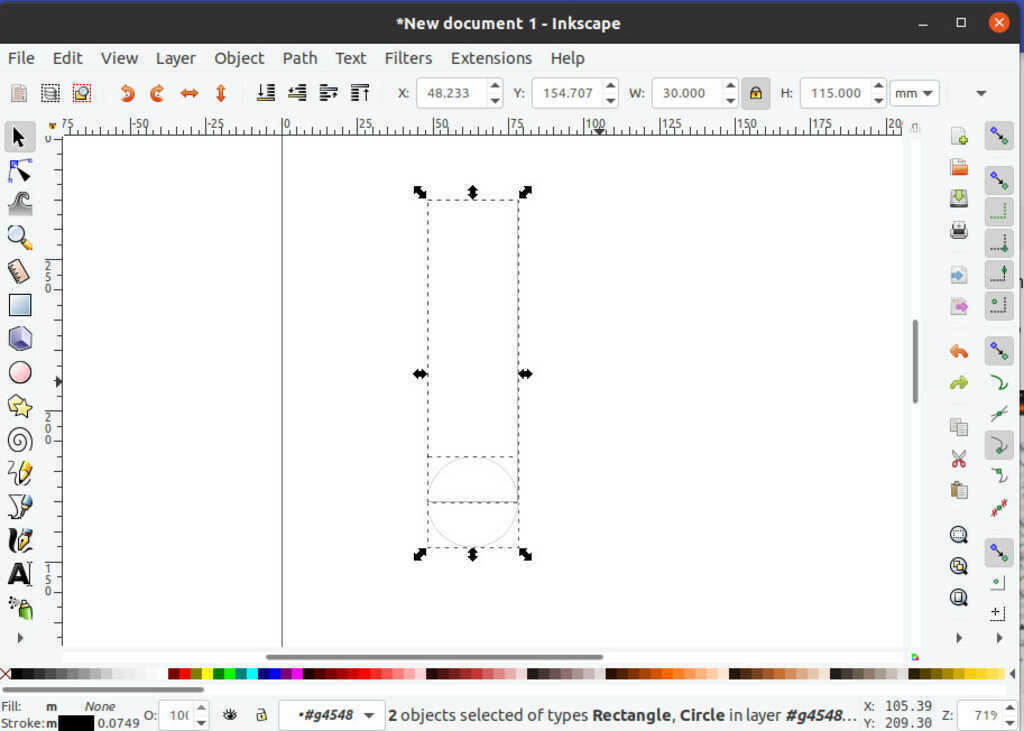The width and height of the screenshot is (1024, 731).
Task: Open the Filters menu
Action: pyautogui.click(x=408, y=58)
